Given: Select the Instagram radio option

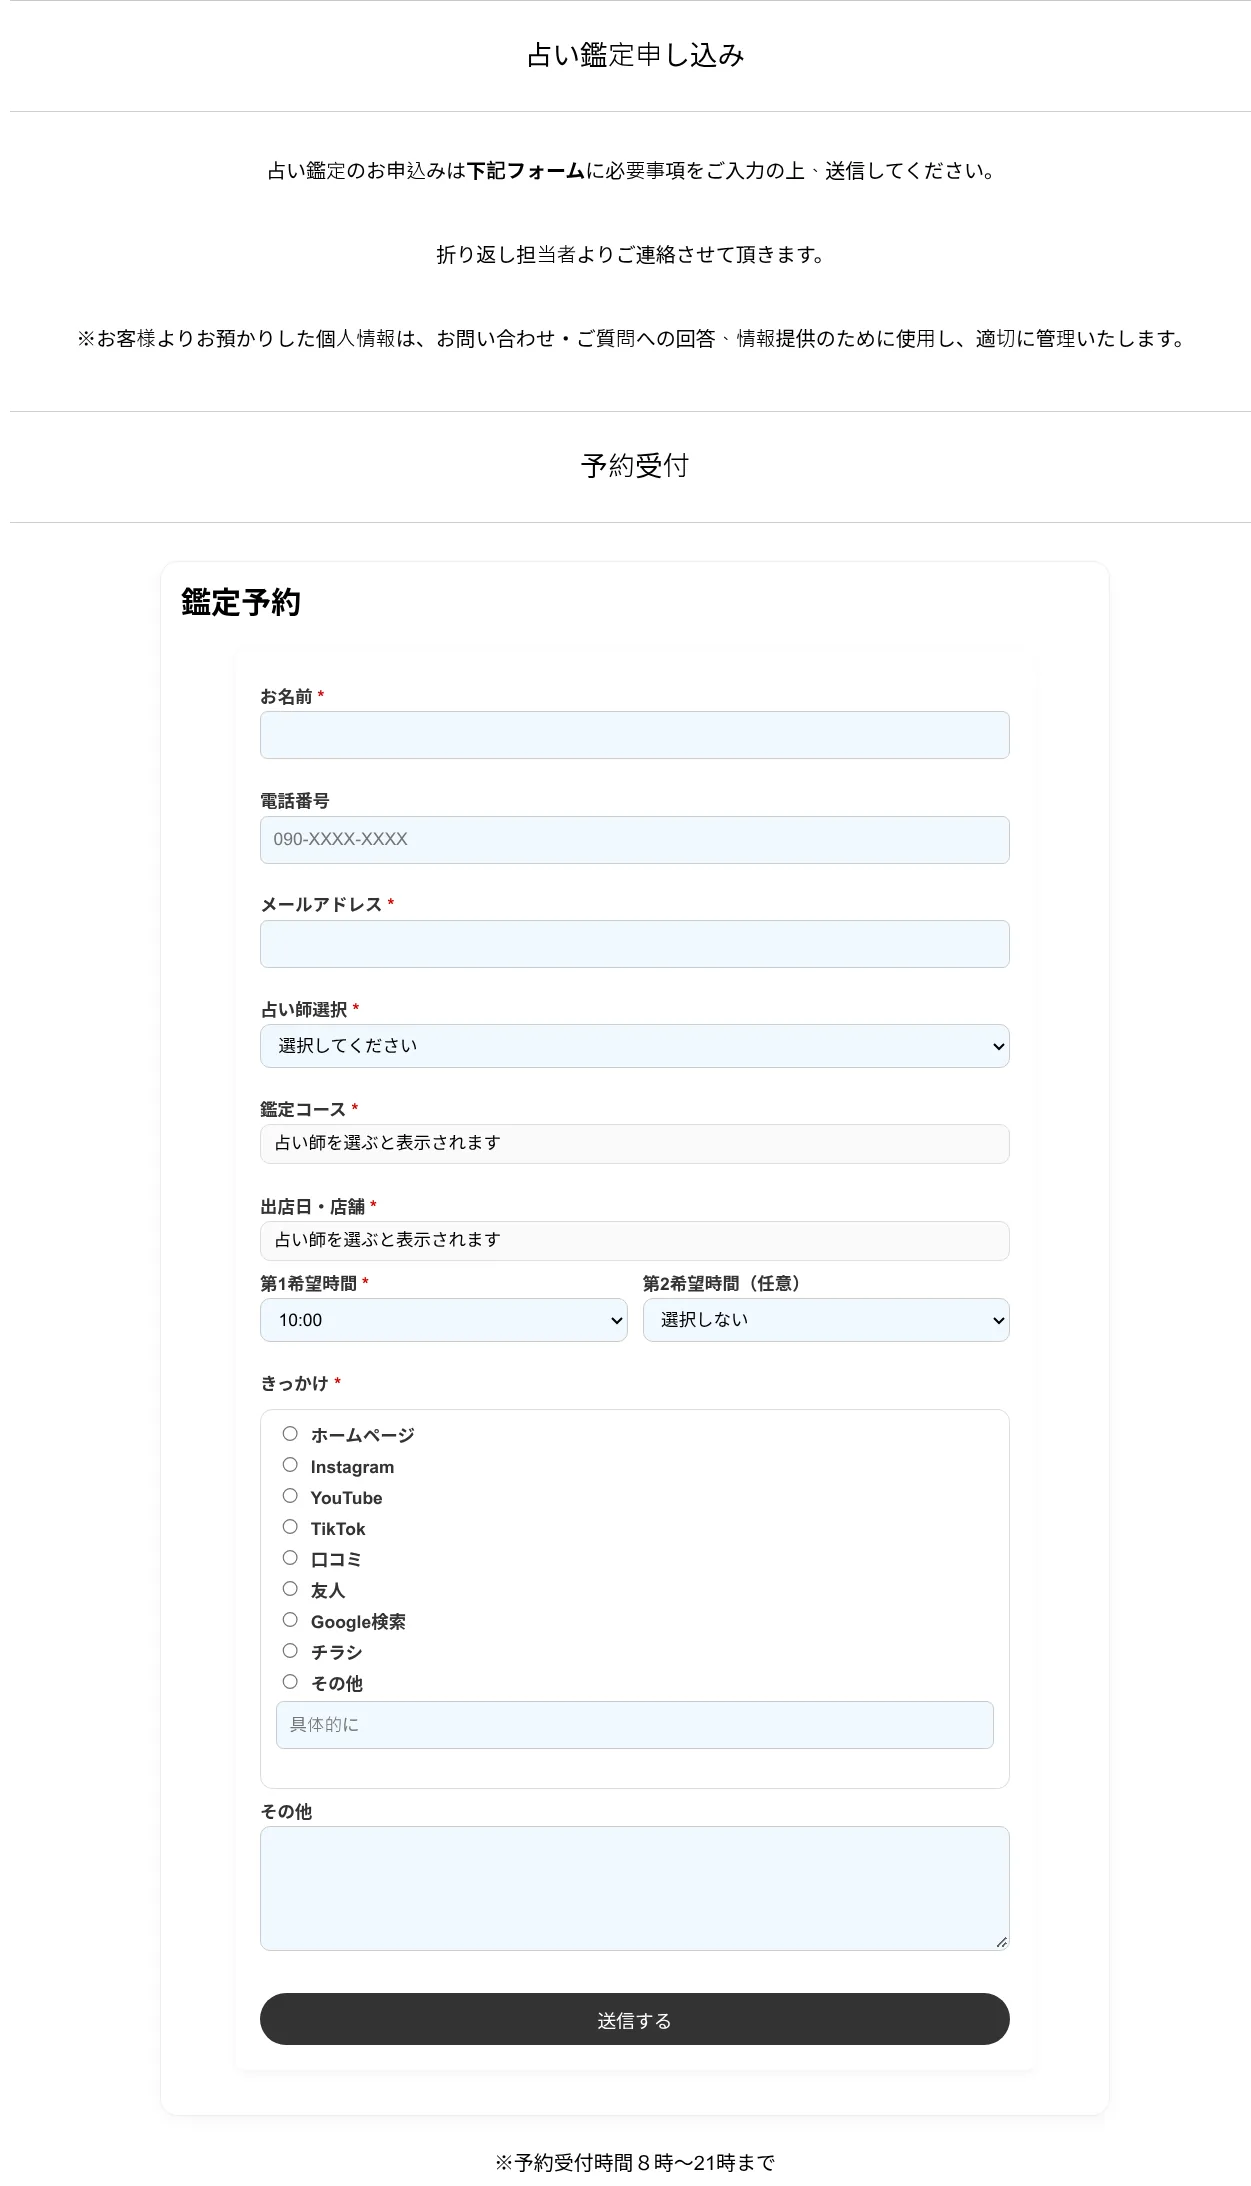Looking at the screenshot, I should tap(290, 1465).
